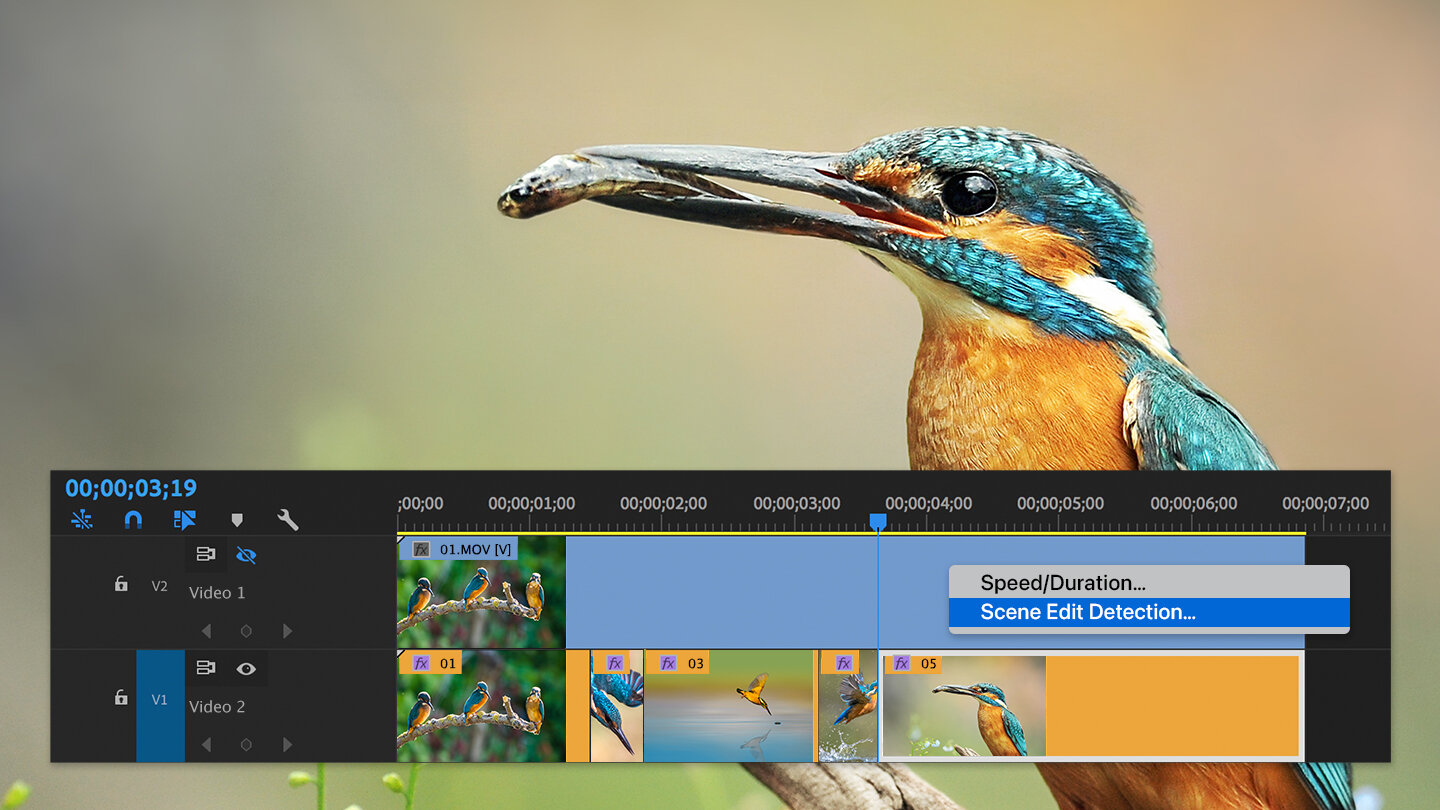This screenshot has width=1440, height=810.
Task: Add keyframe on Video 1 track
Action: [x=246, y=631]
